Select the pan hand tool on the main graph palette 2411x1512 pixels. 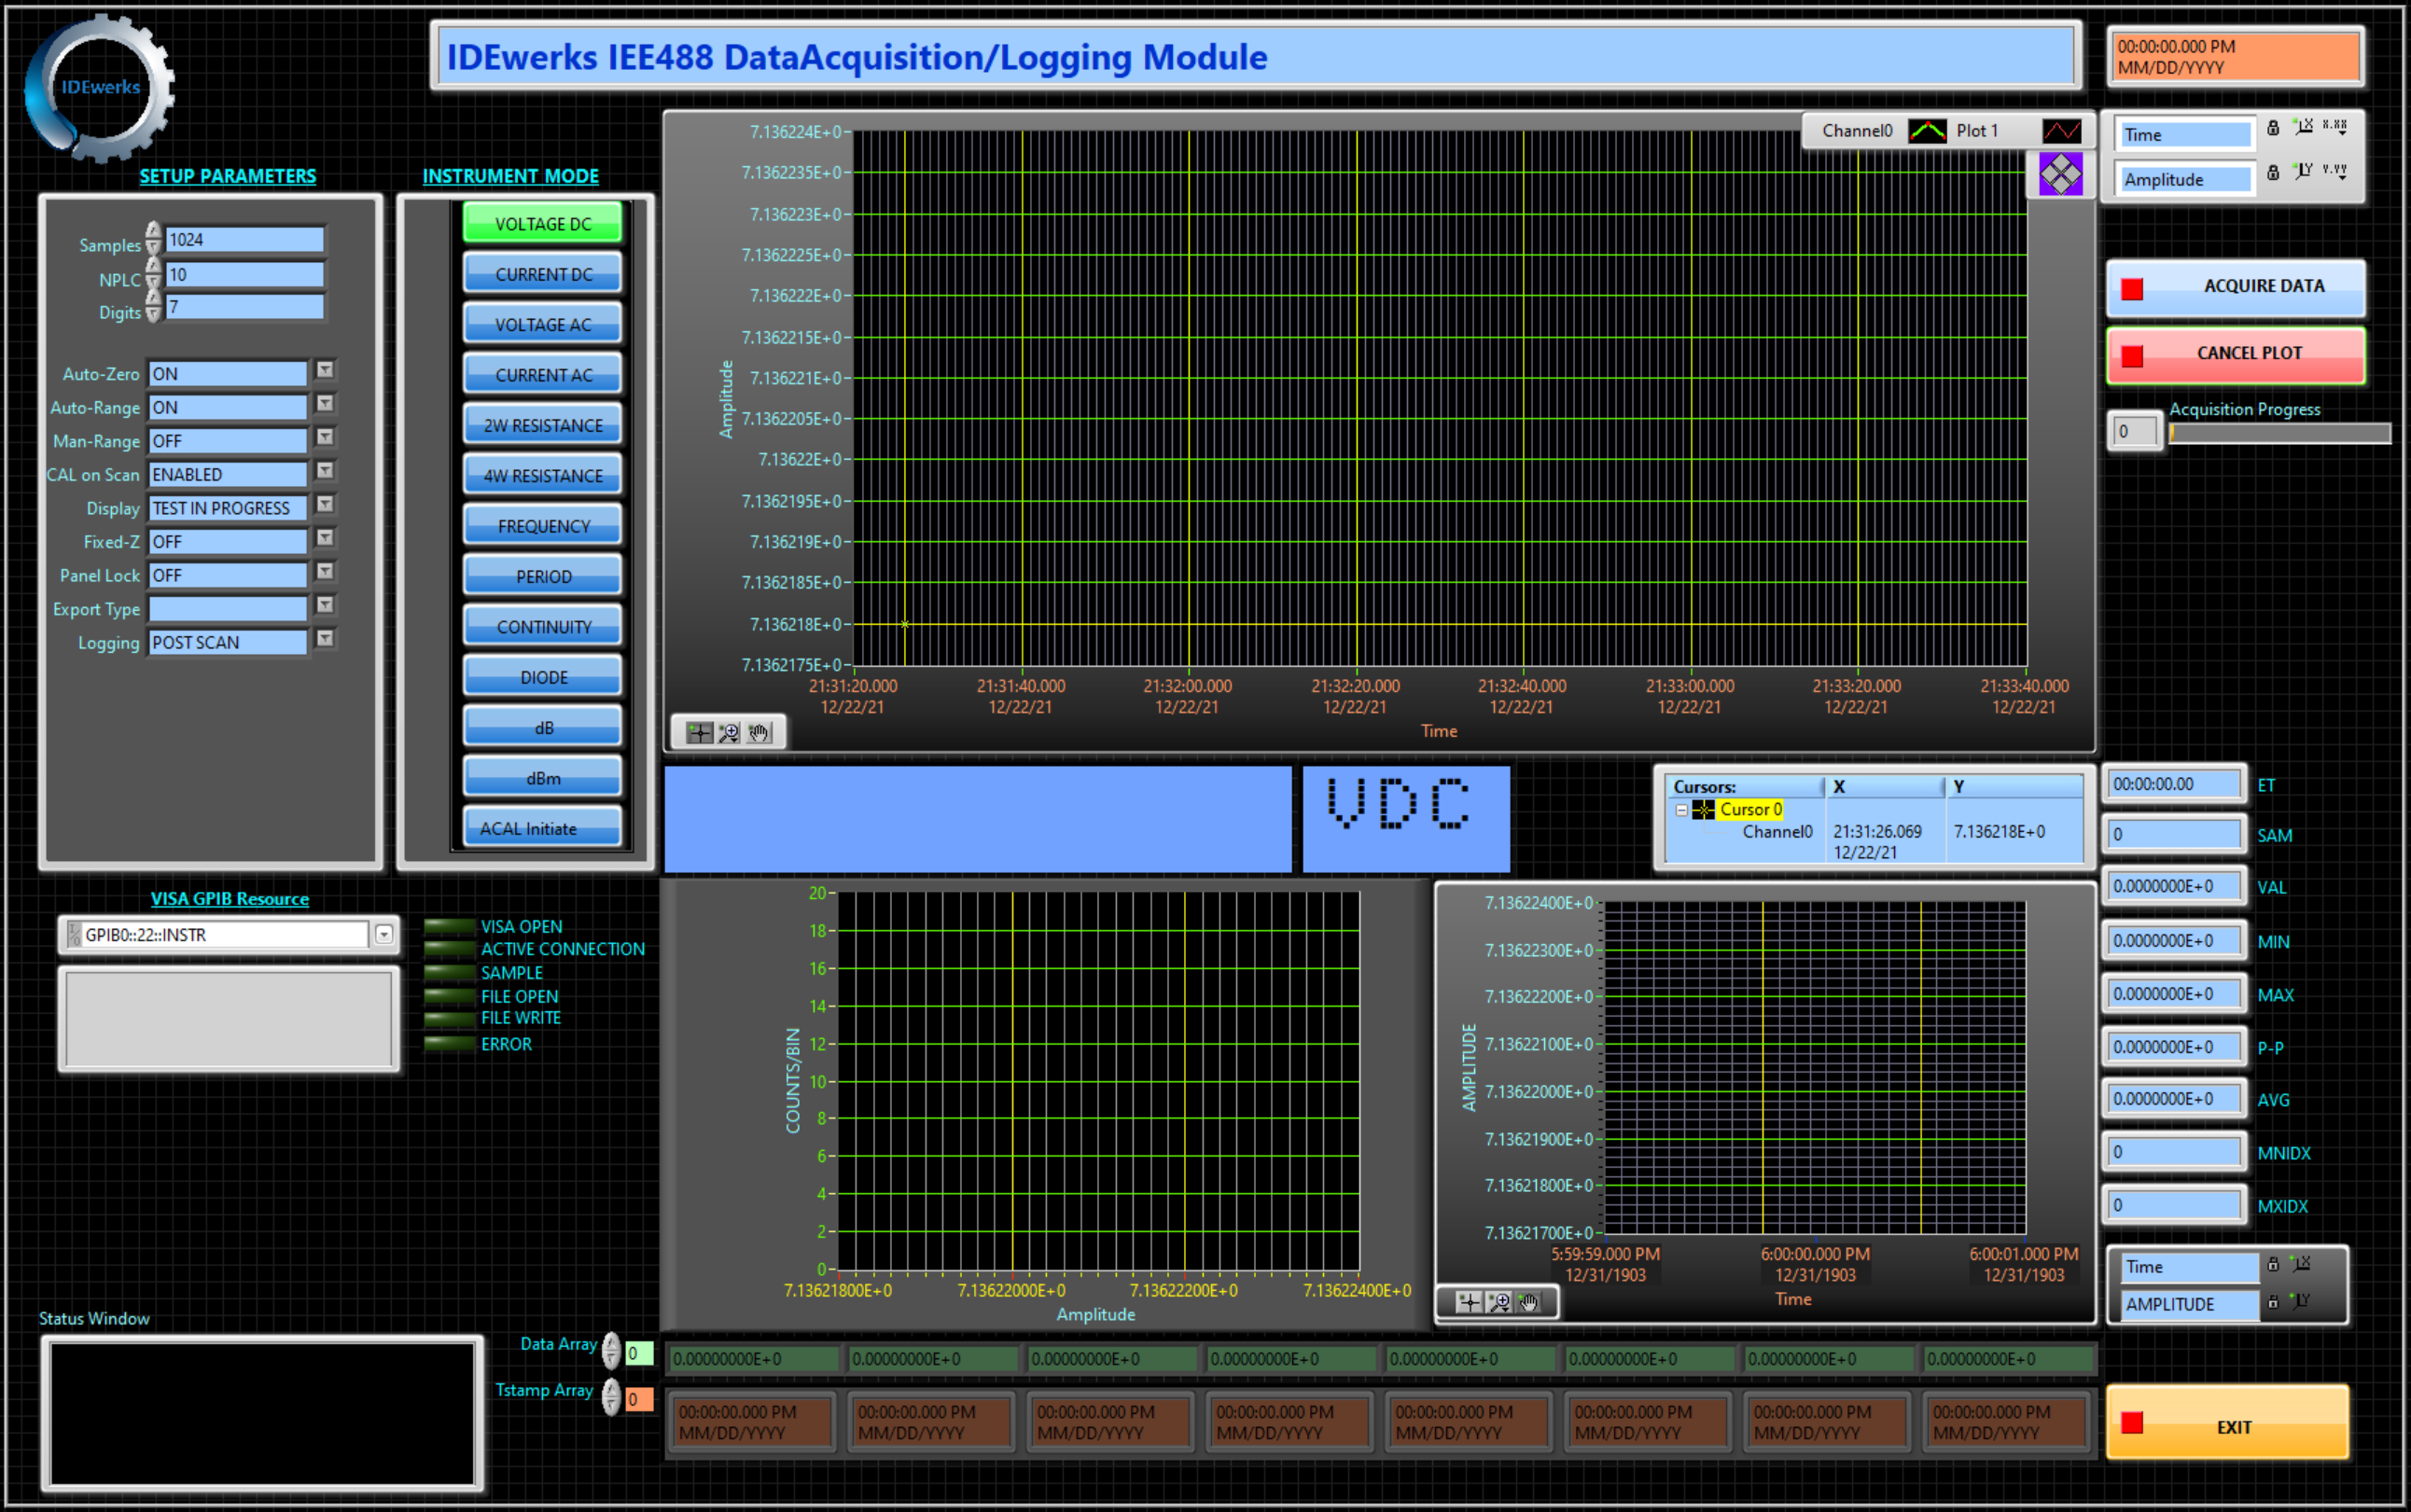pyautogui.click(x=759, y=733)
